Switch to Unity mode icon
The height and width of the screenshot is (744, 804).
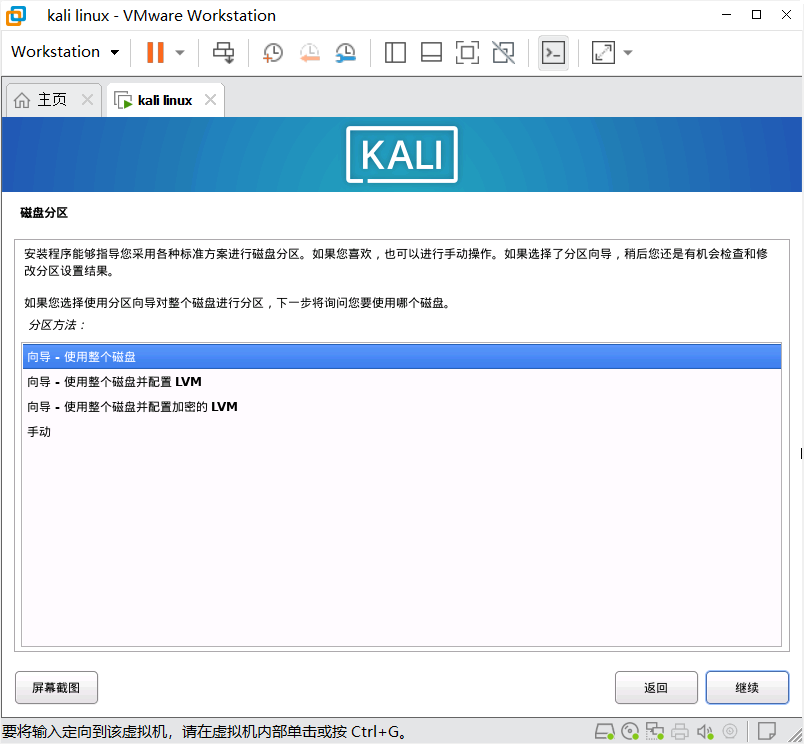click(x=504, y=52)
